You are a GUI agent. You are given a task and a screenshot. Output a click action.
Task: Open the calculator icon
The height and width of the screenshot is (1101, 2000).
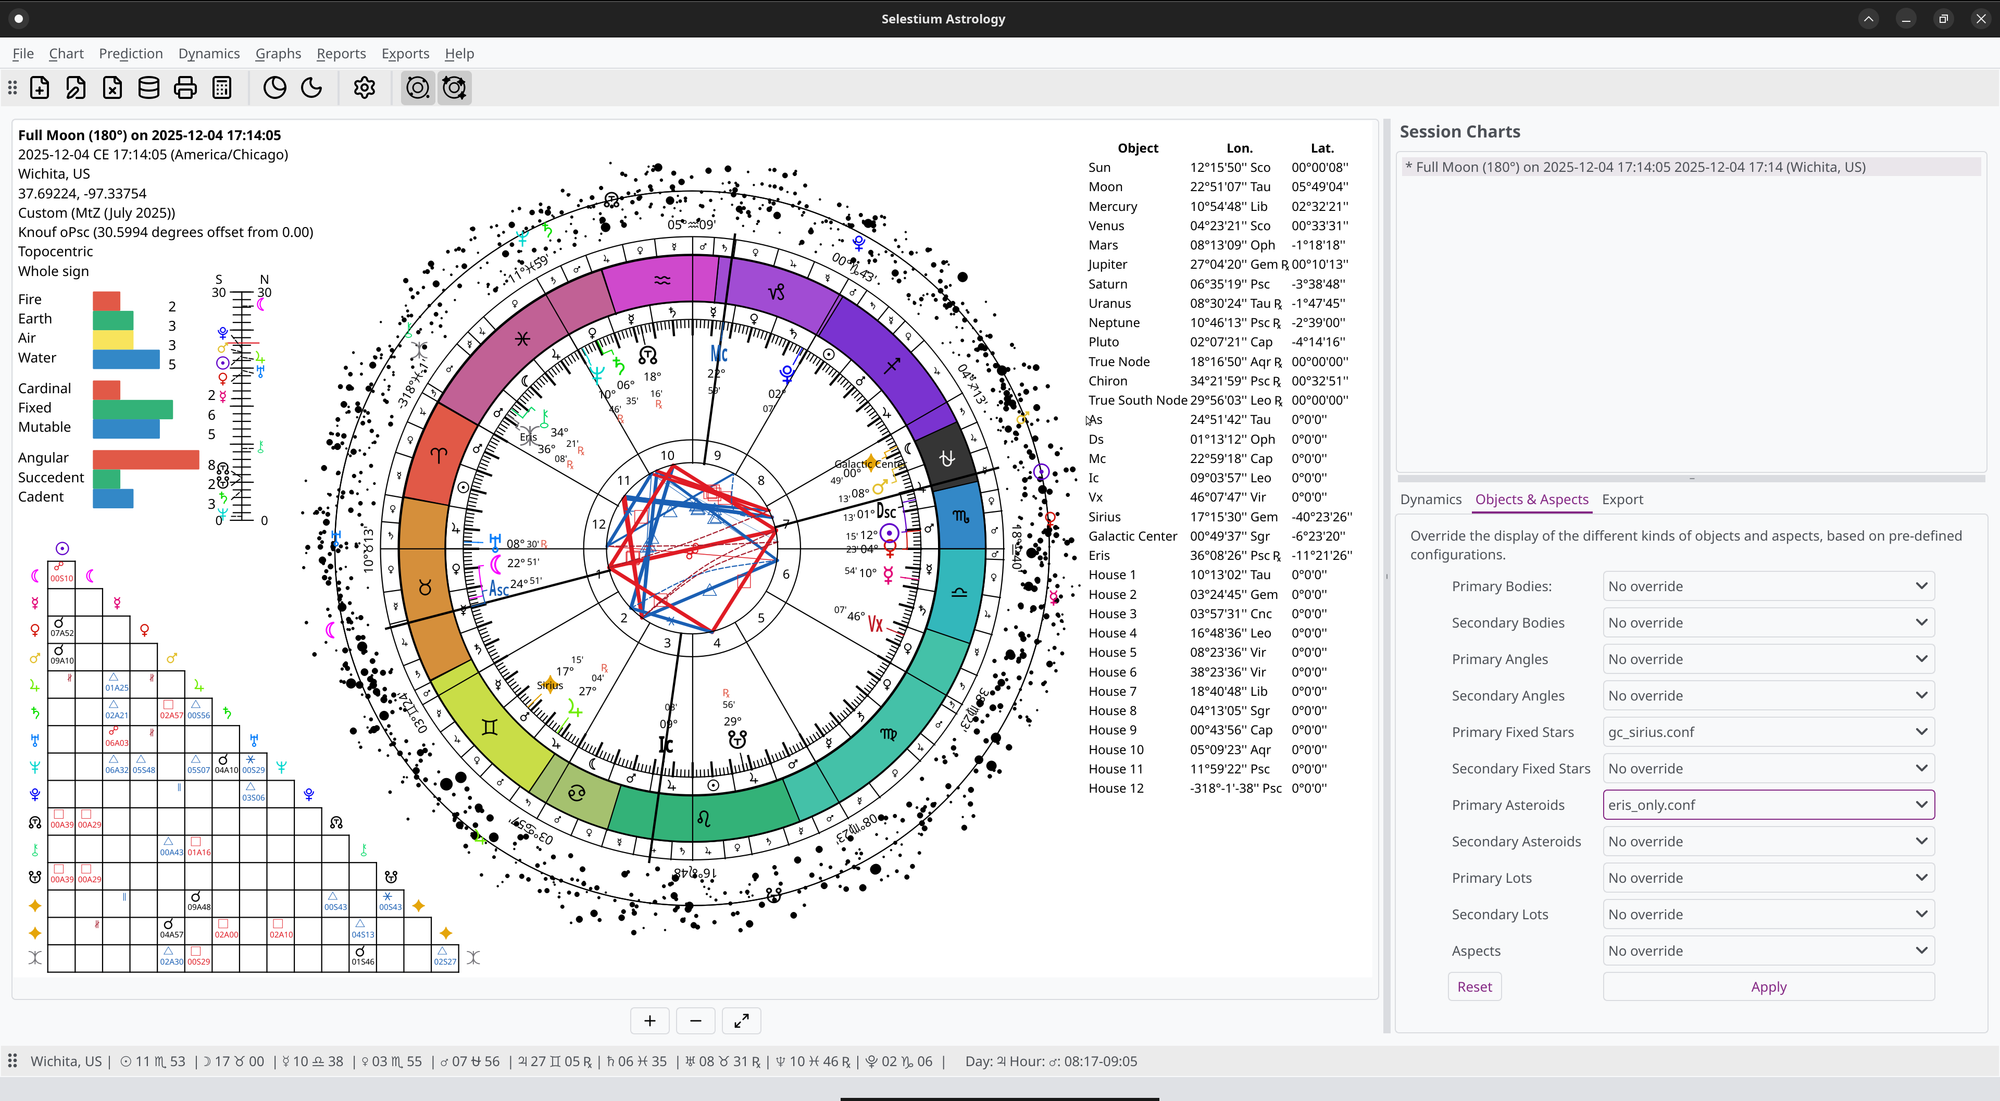point(222,88)
